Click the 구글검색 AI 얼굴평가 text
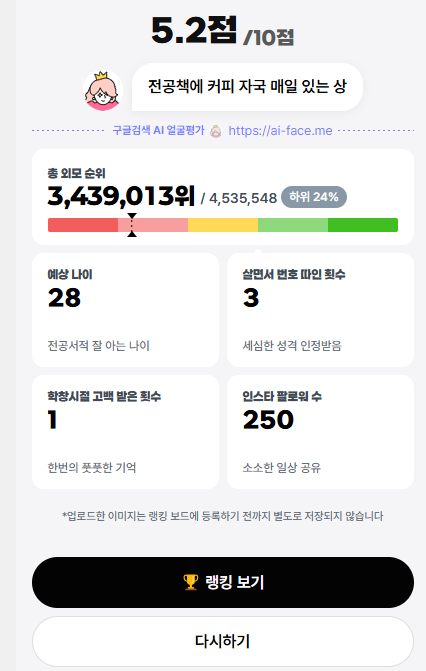Image resolution: width=426 pixels, height=671 pixels. [158, 131]
